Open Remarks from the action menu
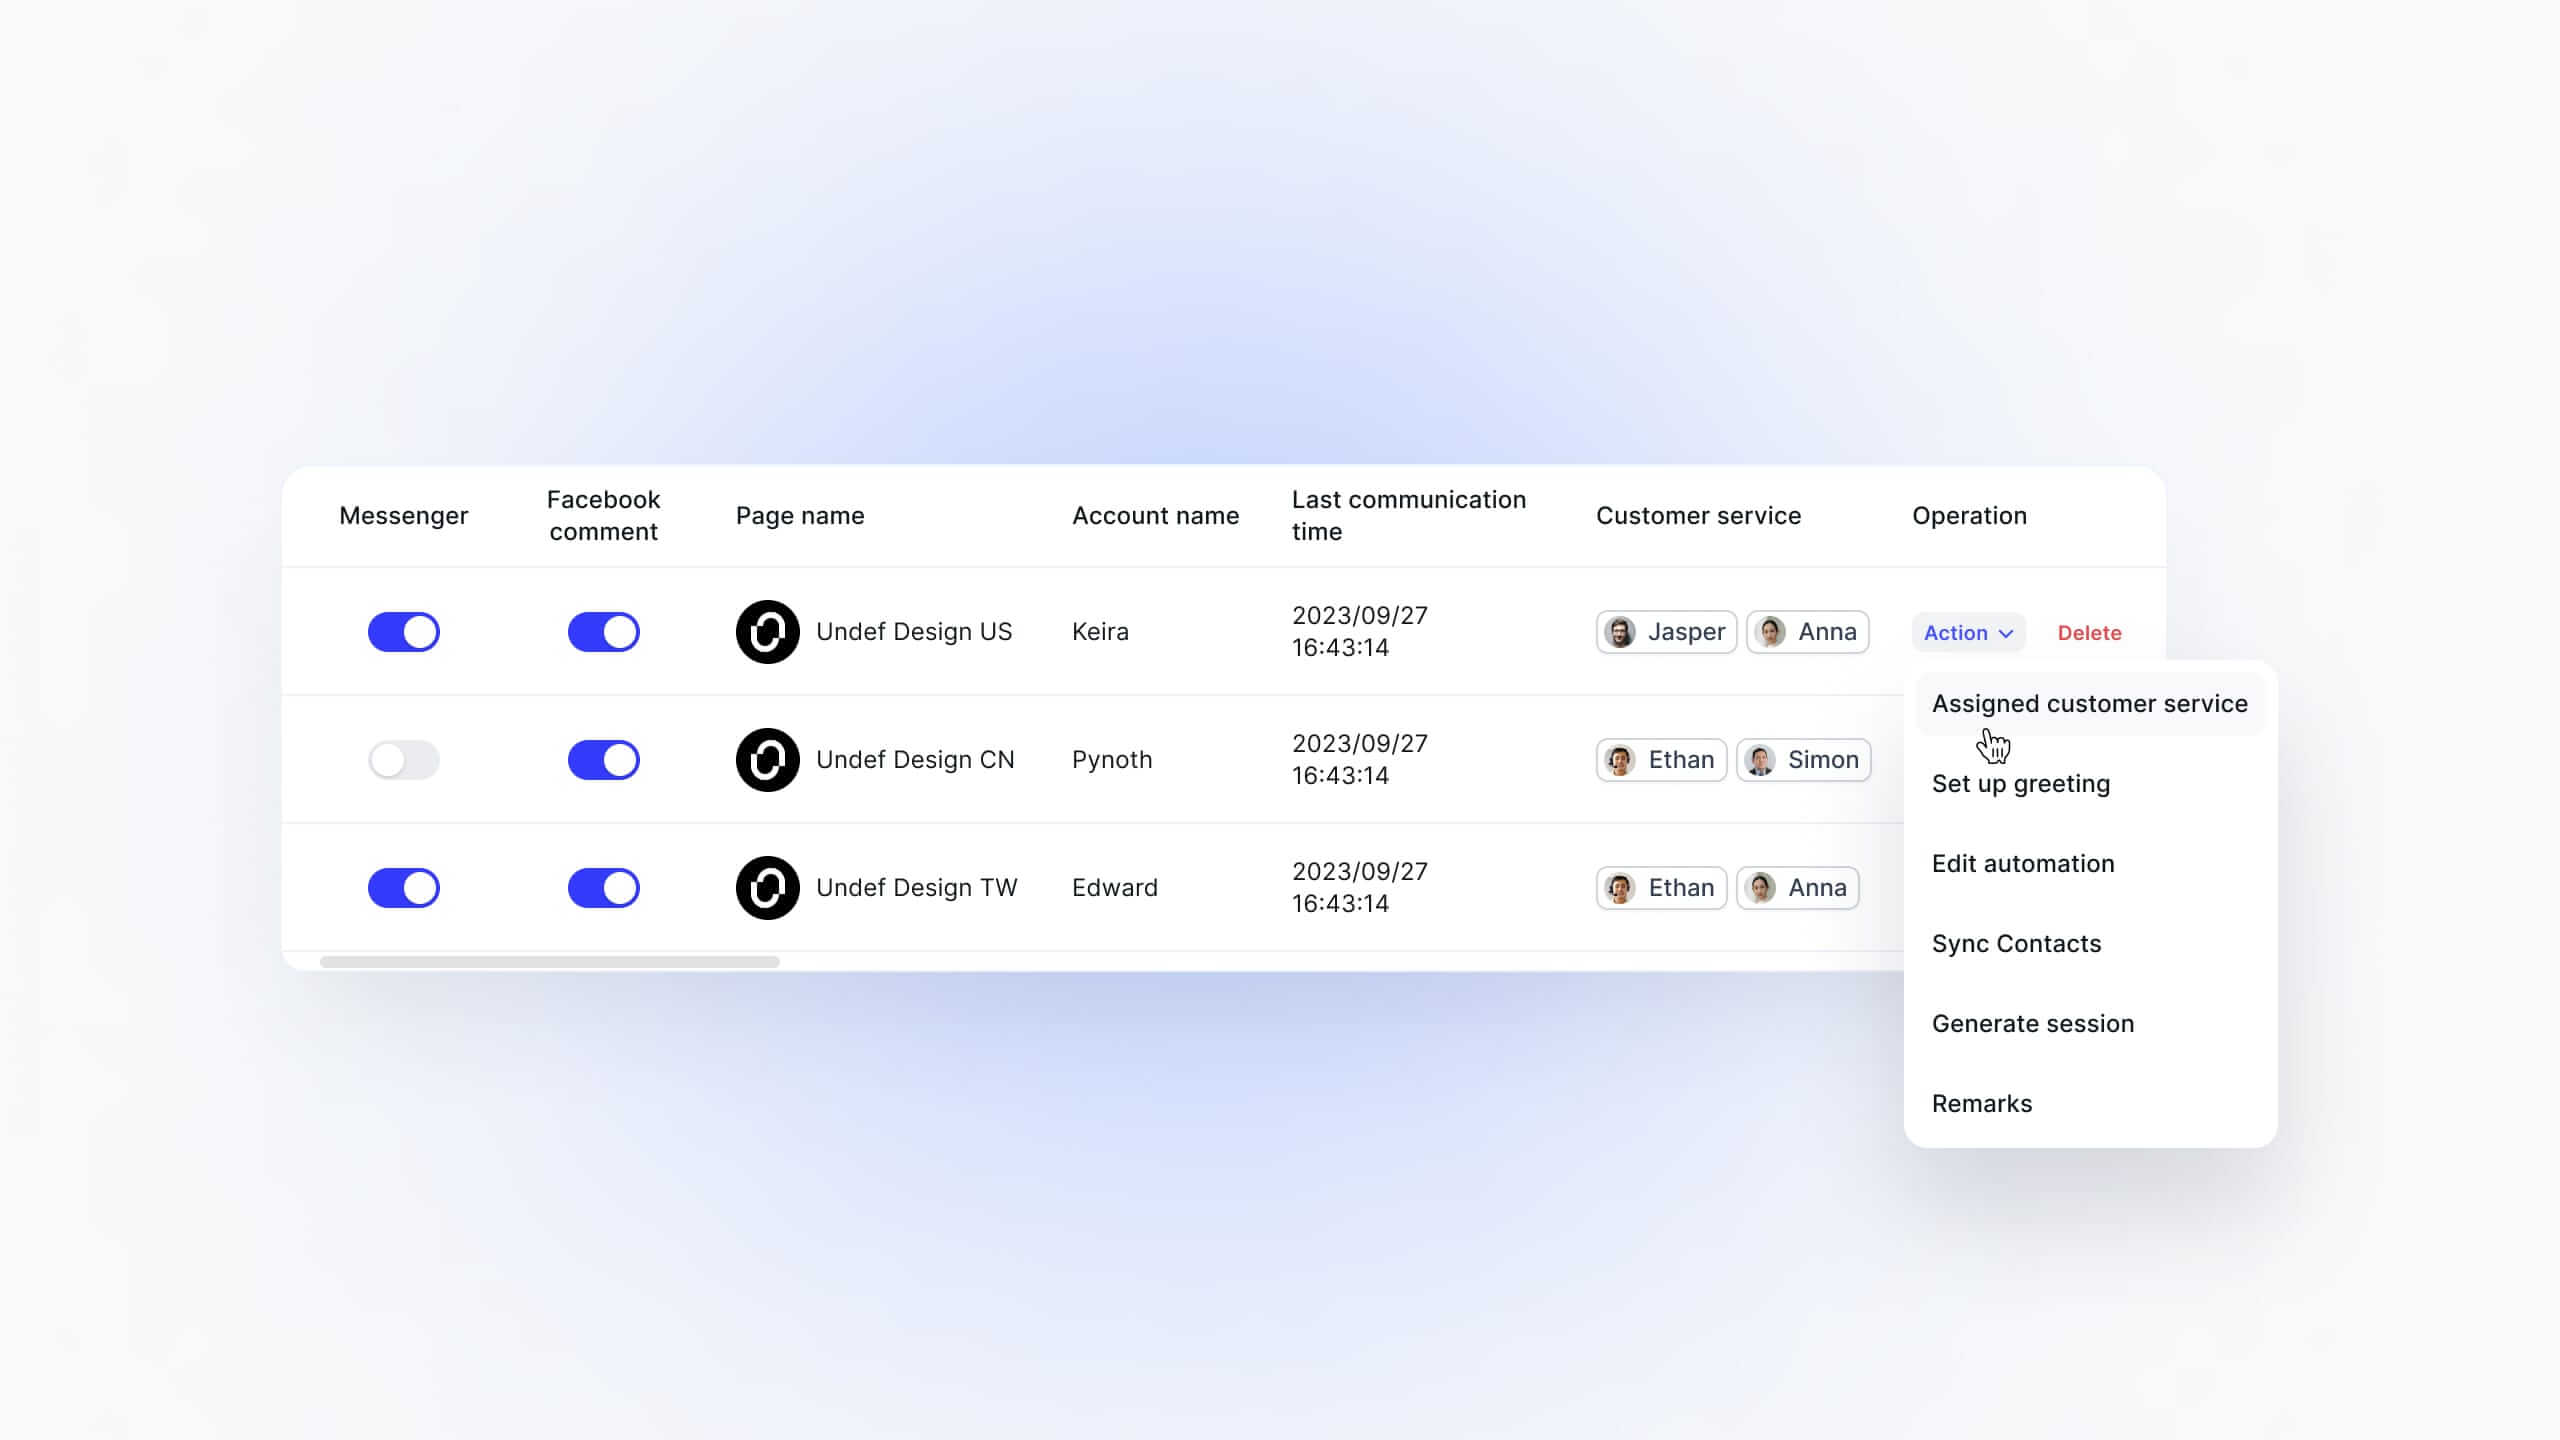 pos(1981,1104)
